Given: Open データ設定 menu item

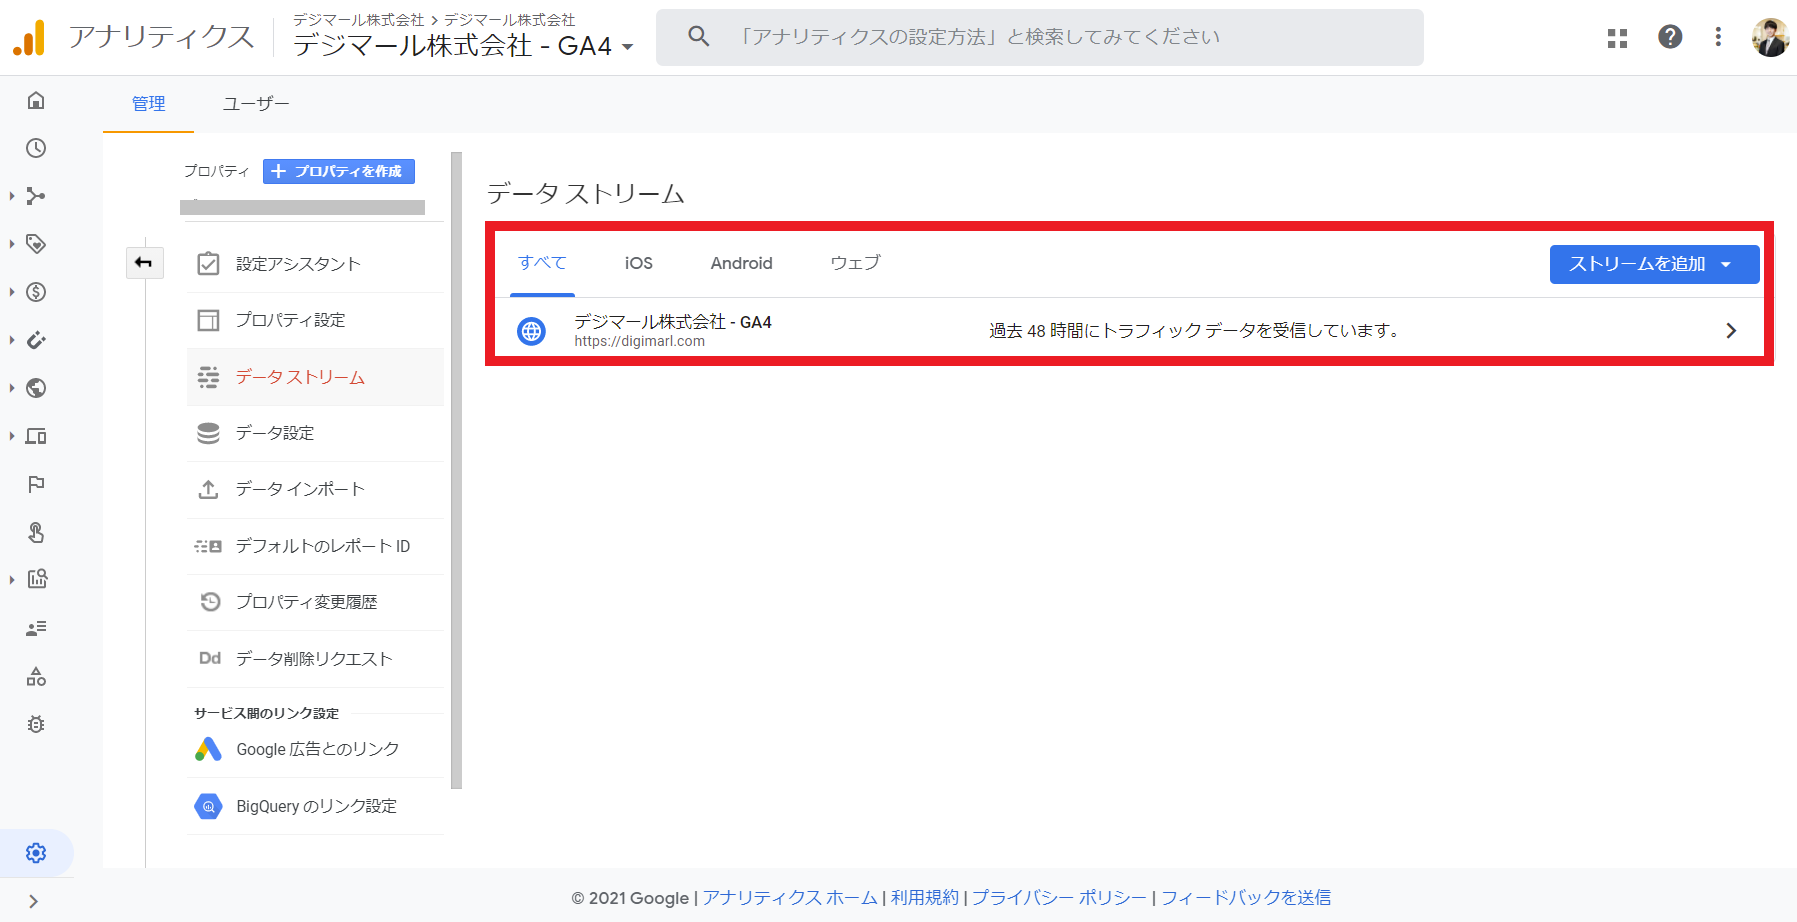Looking at the screenshot, I should [x=315, y=433].
